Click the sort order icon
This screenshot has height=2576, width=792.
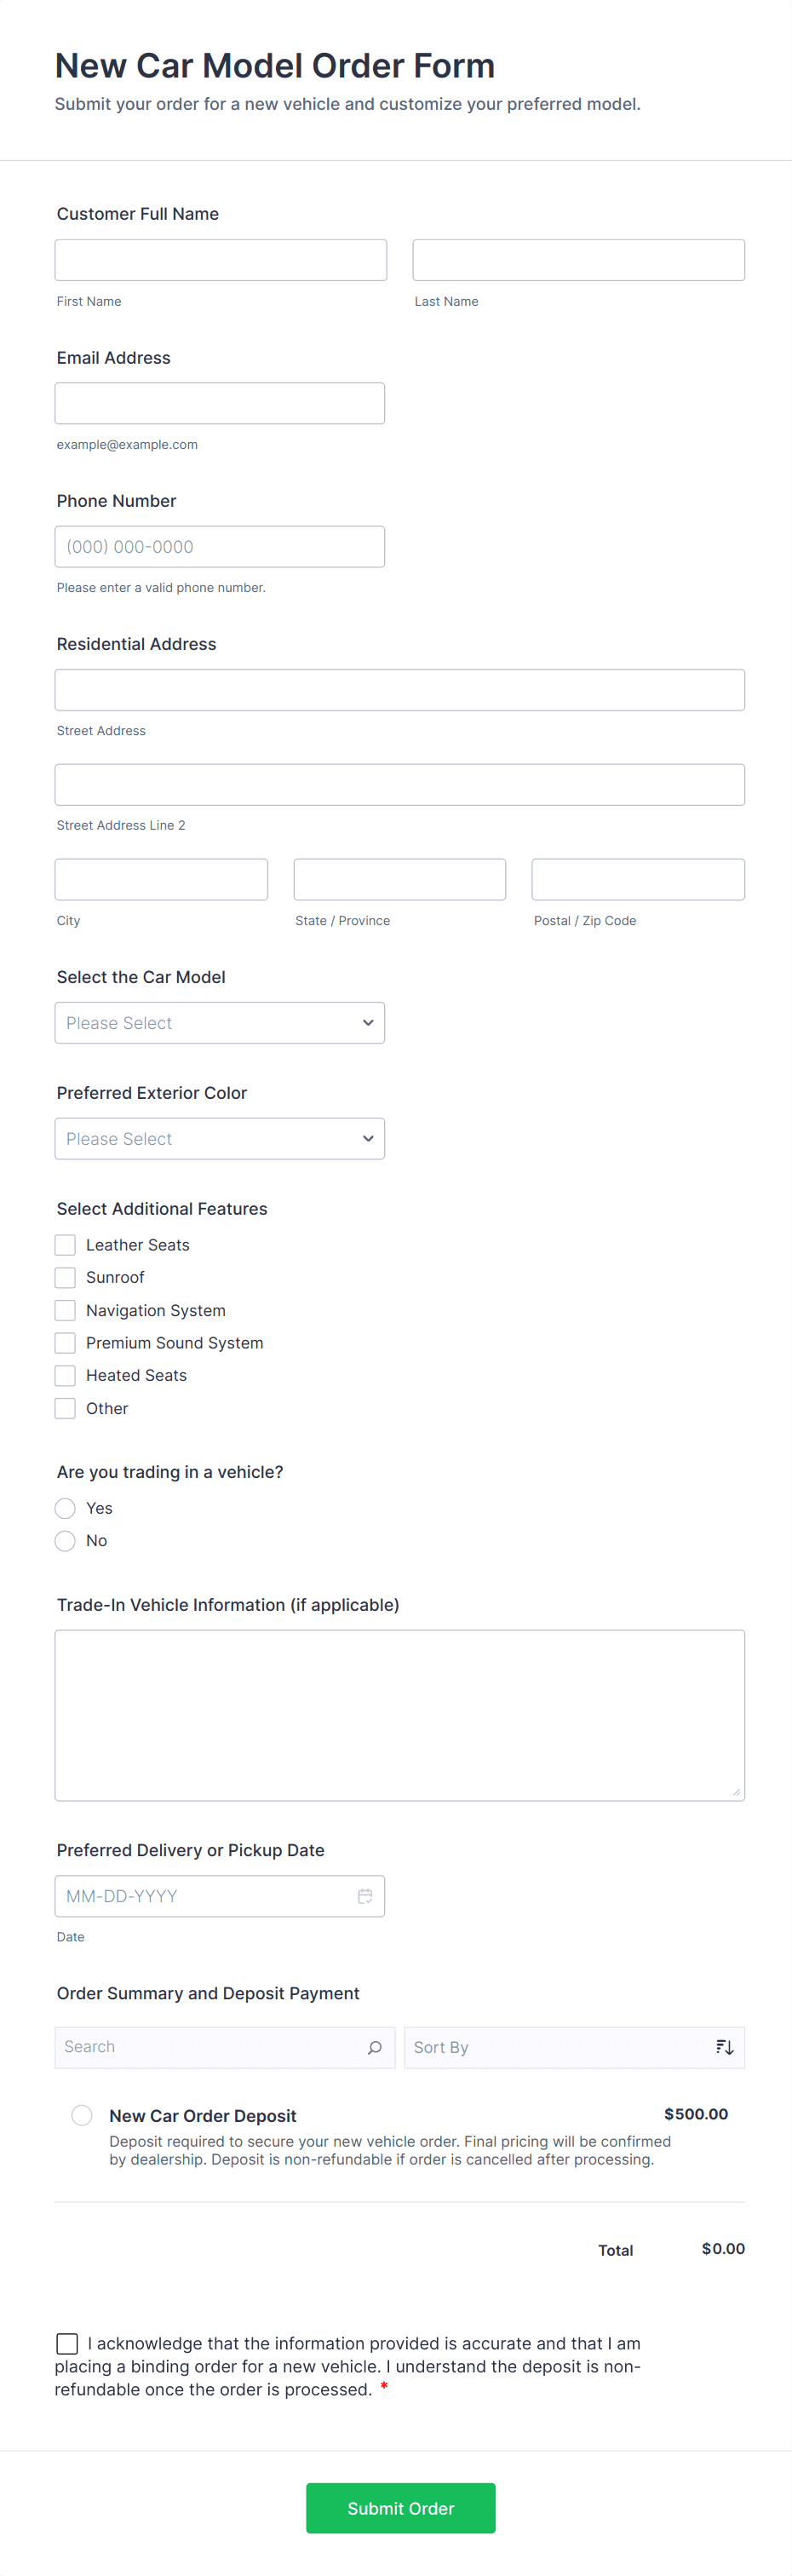(x=725, y=2047)
